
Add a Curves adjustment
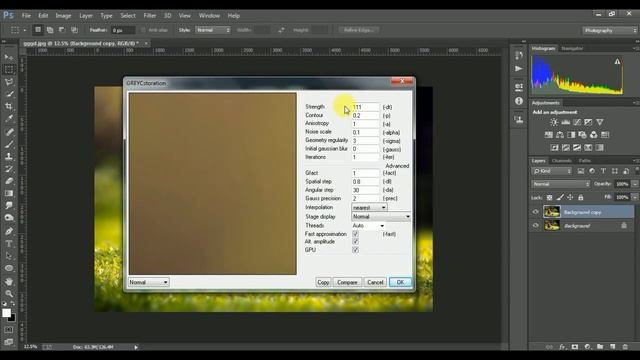coord(577,122)
